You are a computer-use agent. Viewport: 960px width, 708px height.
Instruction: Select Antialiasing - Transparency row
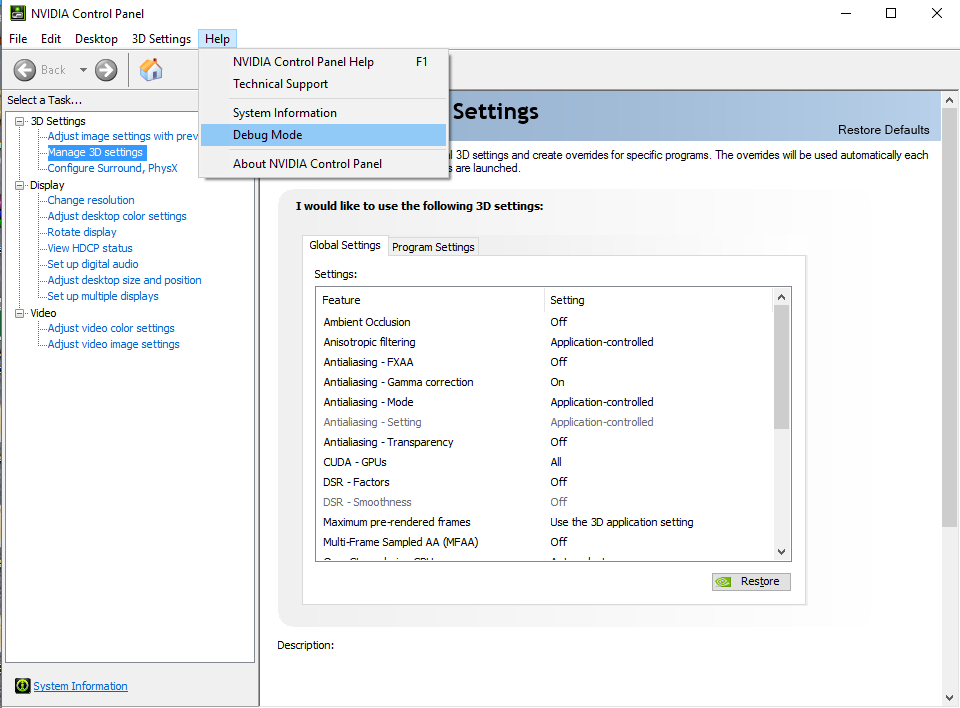click(x=545, y=442)
